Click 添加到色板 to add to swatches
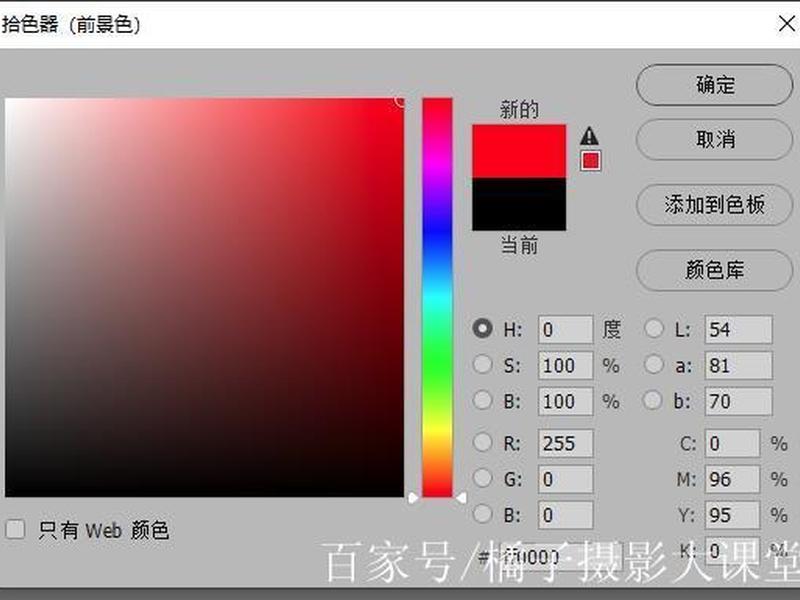 tap(714, 205)
